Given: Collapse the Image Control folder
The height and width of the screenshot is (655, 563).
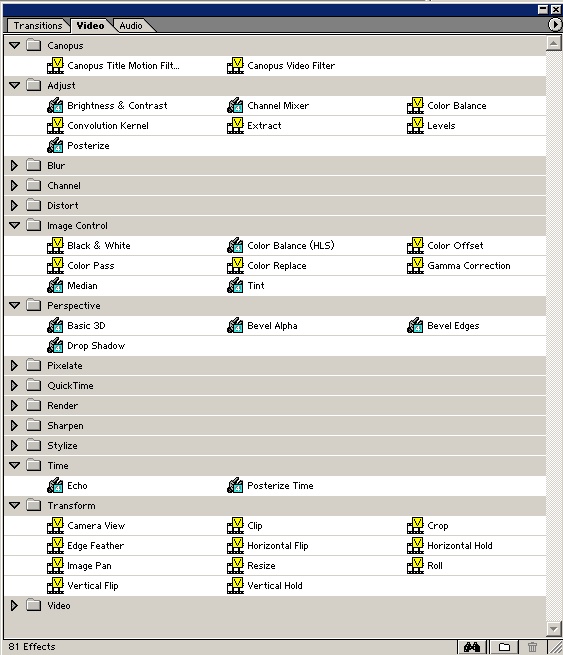Looking at the screenshot, I should 14,225.
